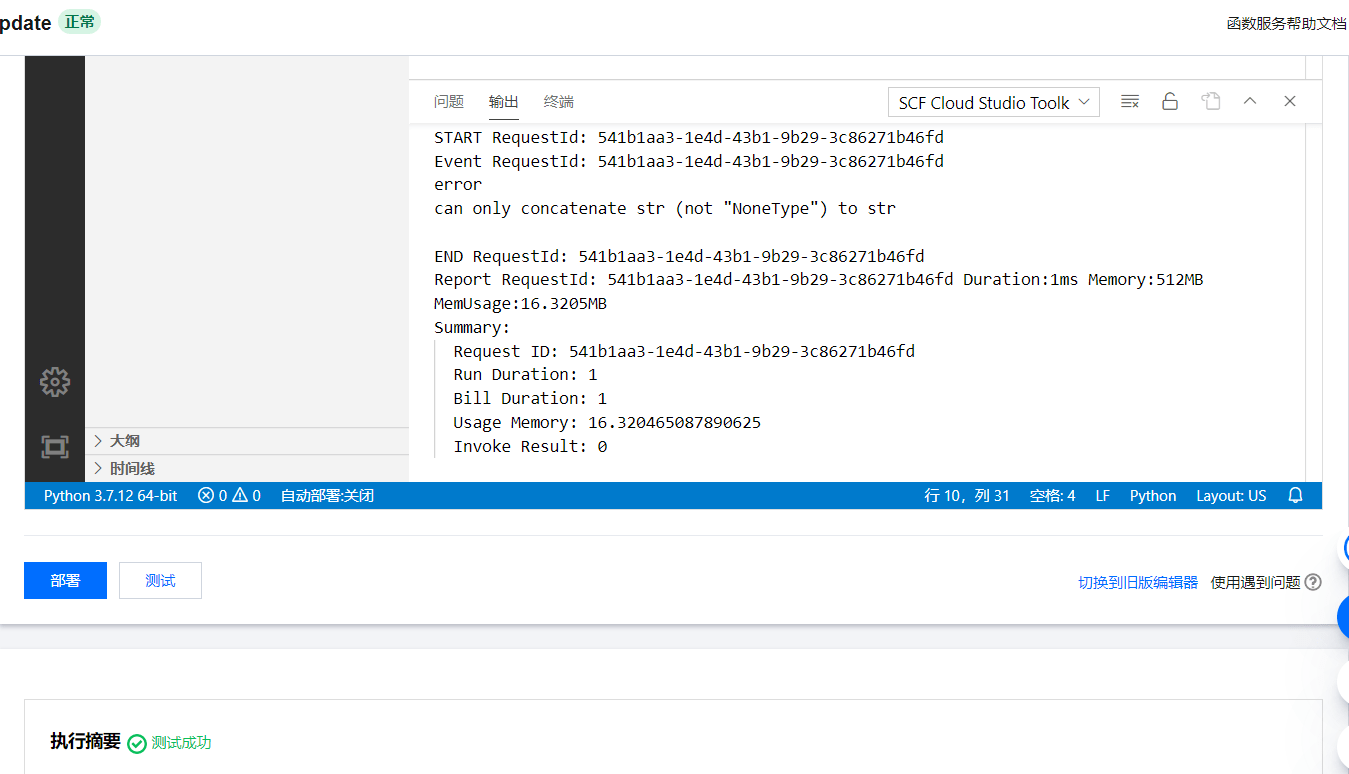Click the Report RequestId line
Viewport: 1349px width, 774px height.
click(x=819, y=279)
